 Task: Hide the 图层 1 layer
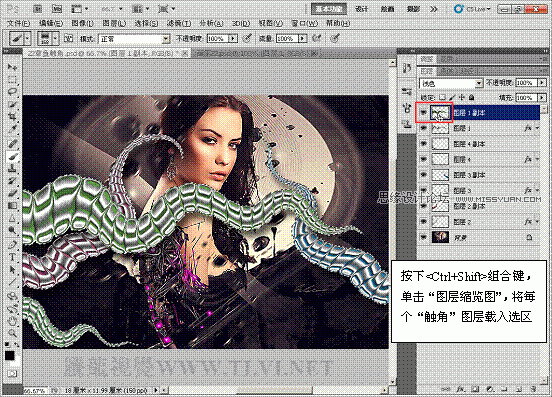pyautogui.click(x=424, y=128)
